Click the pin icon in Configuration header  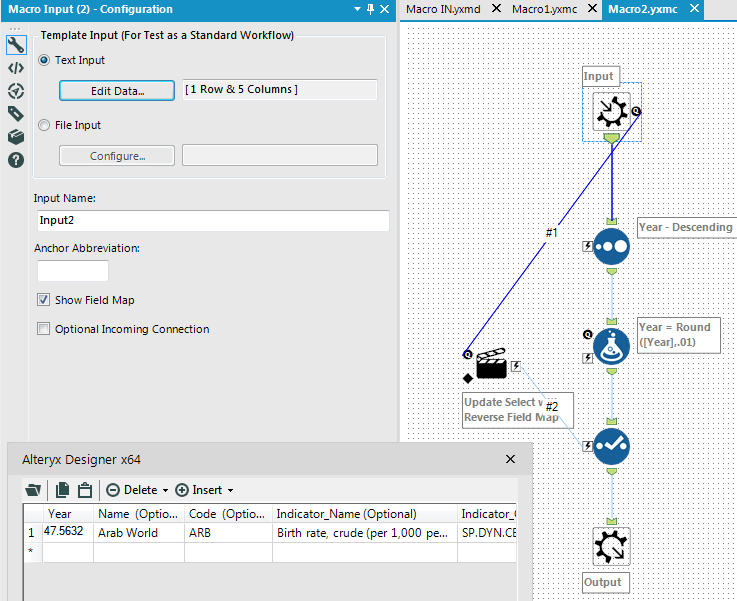[x=370, y=9]
